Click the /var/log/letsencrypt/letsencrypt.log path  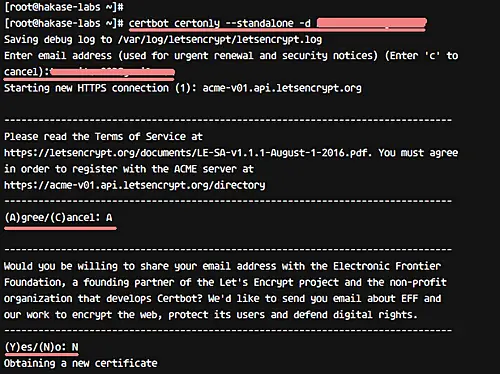pos(220,40)
